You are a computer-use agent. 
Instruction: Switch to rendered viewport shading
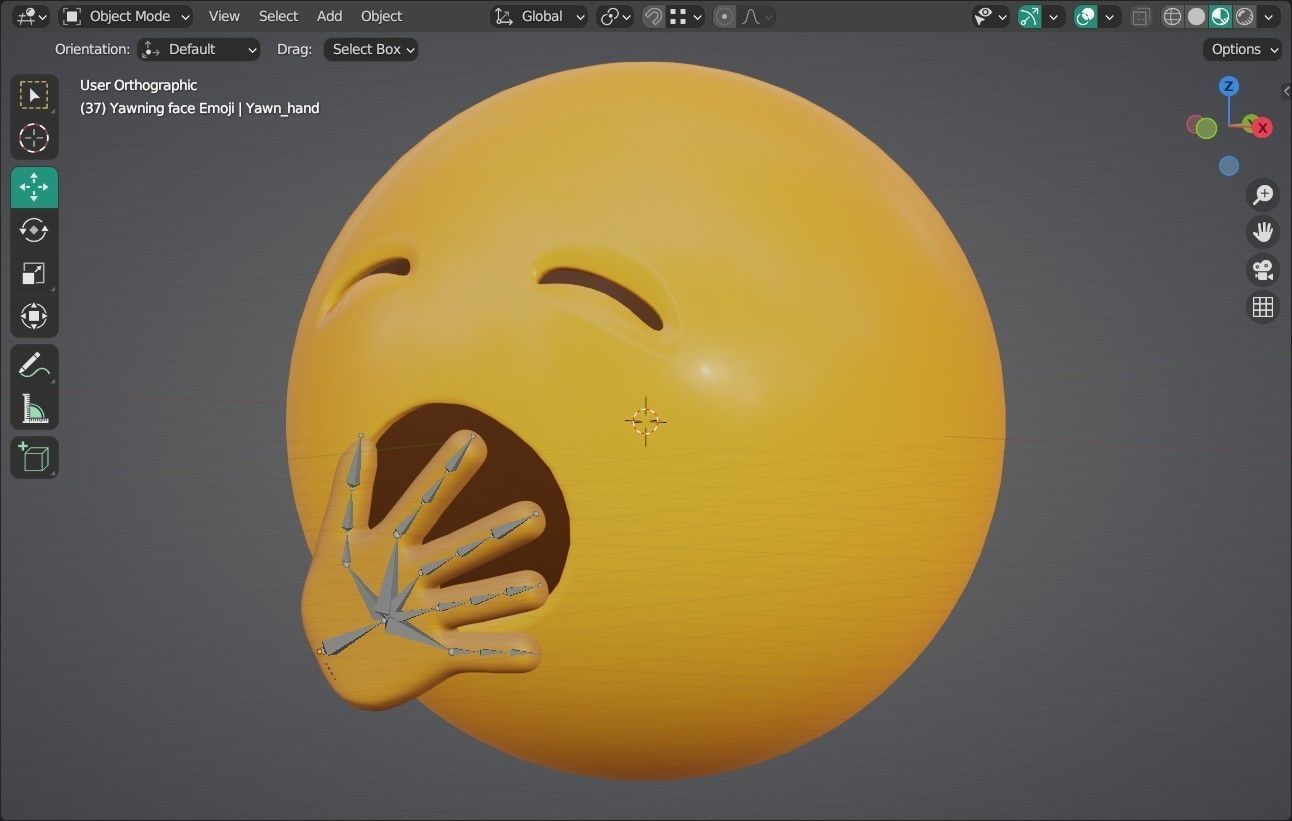coord(1244,16)
